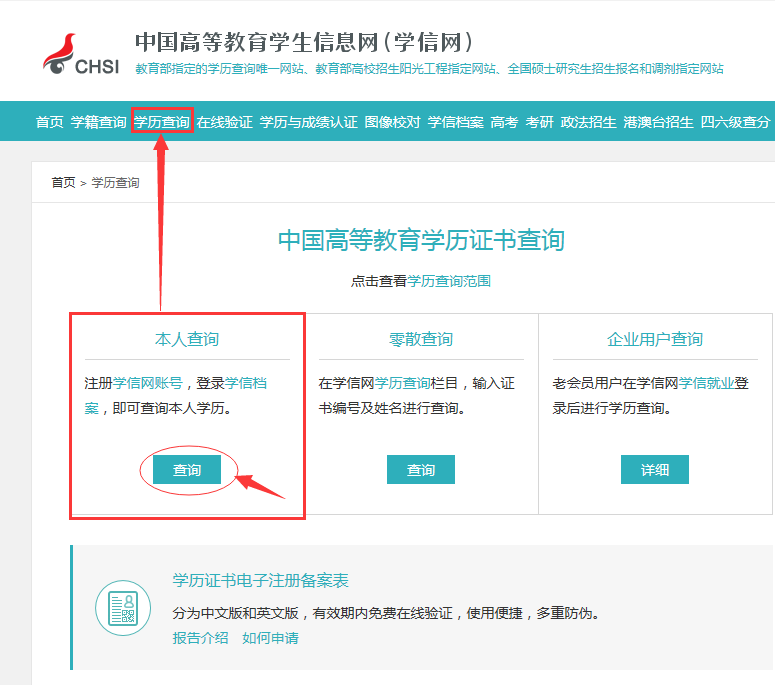This screenshot has height=685, width=775.
Task: Click the electronic registration form icon
Action: pos(123,608)
